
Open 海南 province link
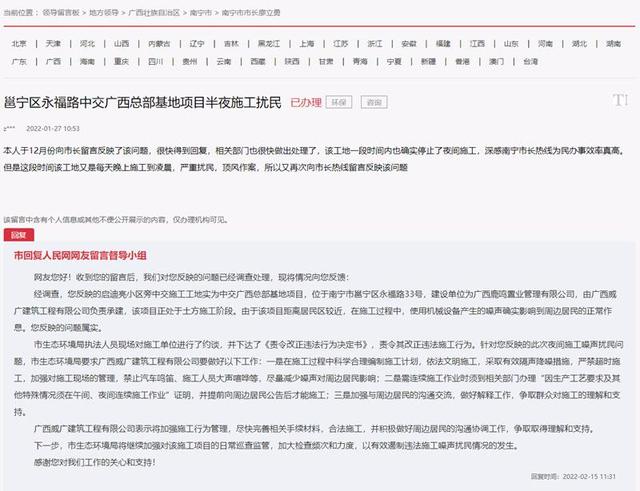click(87, 61)
